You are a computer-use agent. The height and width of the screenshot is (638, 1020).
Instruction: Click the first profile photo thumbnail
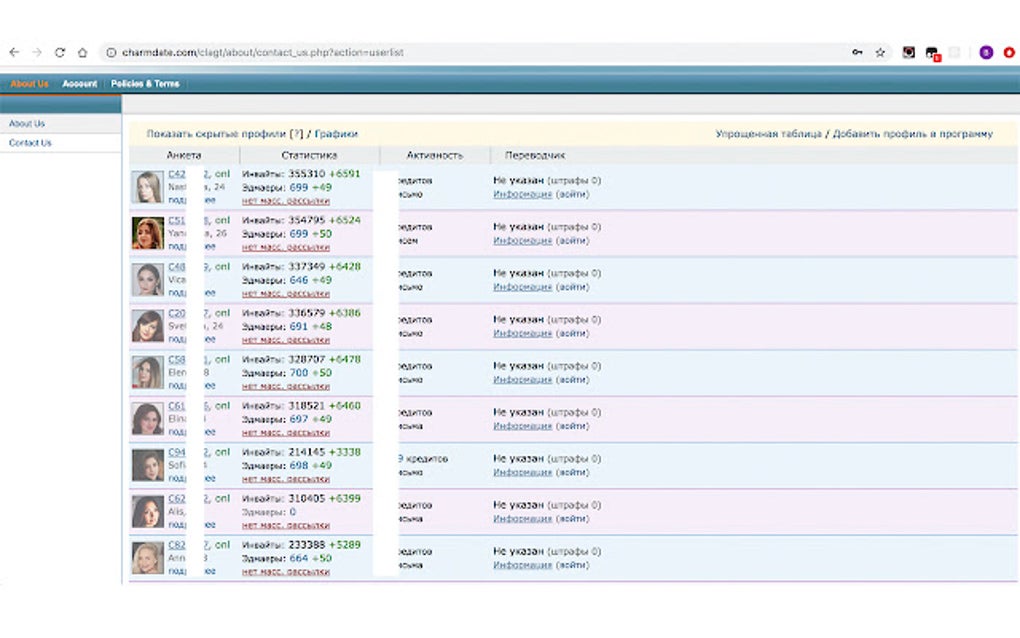click(x=147, y=186)
